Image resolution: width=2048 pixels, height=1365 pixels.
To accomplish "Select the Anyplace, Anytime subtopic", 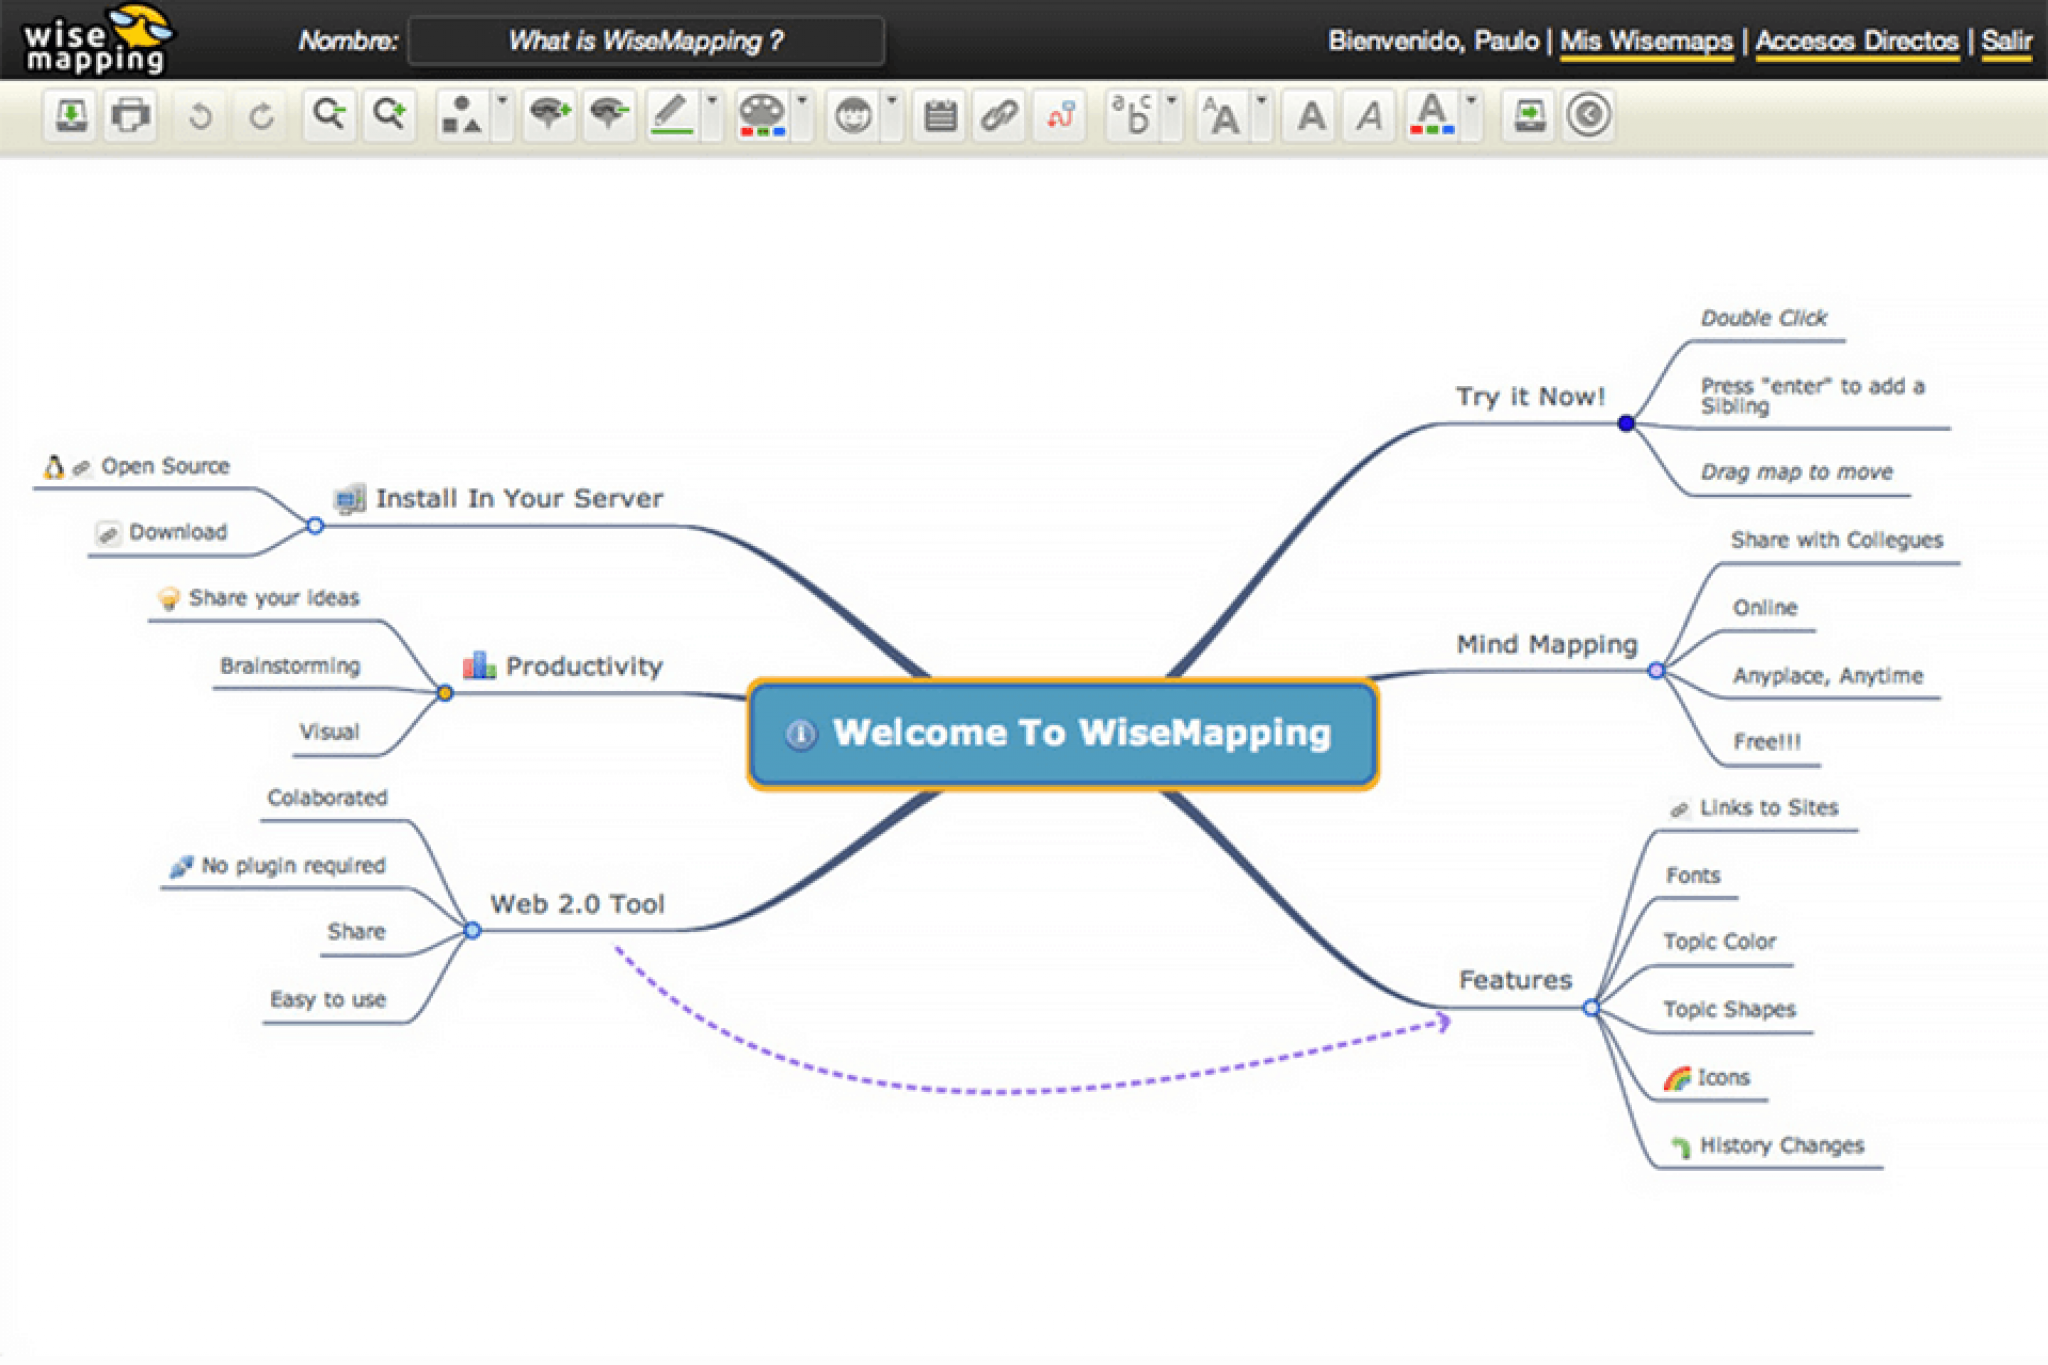I will pos(1827,676).
